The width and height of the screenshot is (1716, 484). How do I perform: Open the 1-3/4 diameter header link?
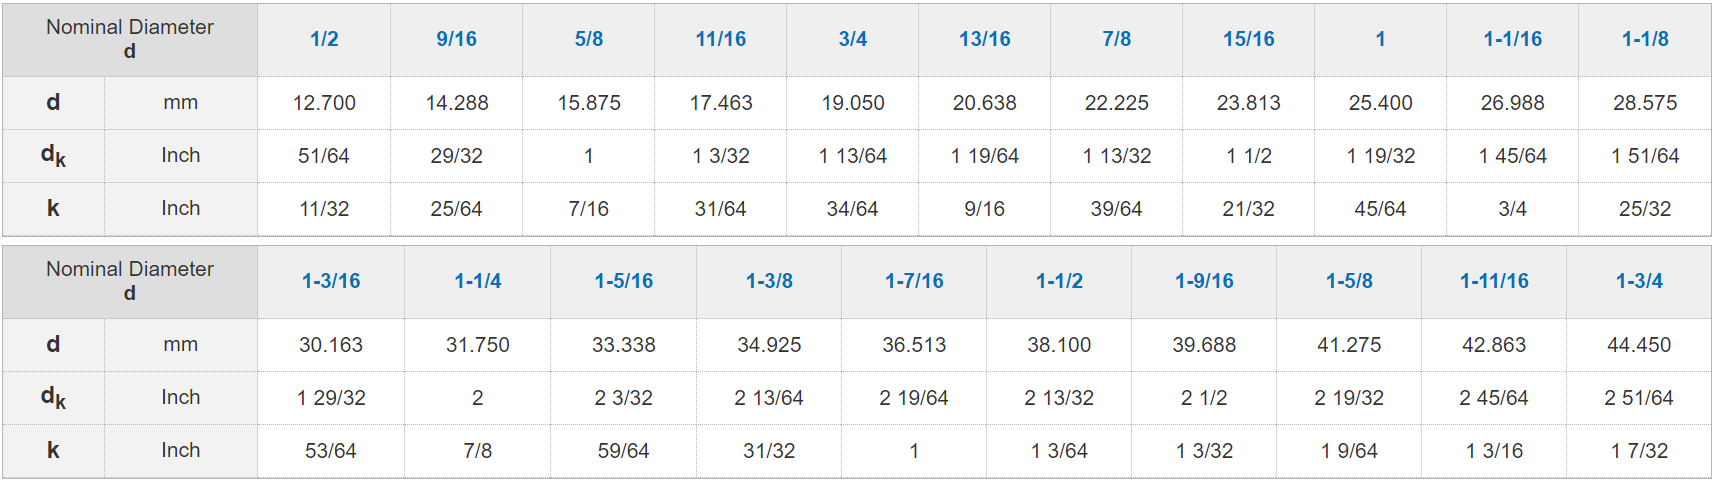(x=1639, y=281)
